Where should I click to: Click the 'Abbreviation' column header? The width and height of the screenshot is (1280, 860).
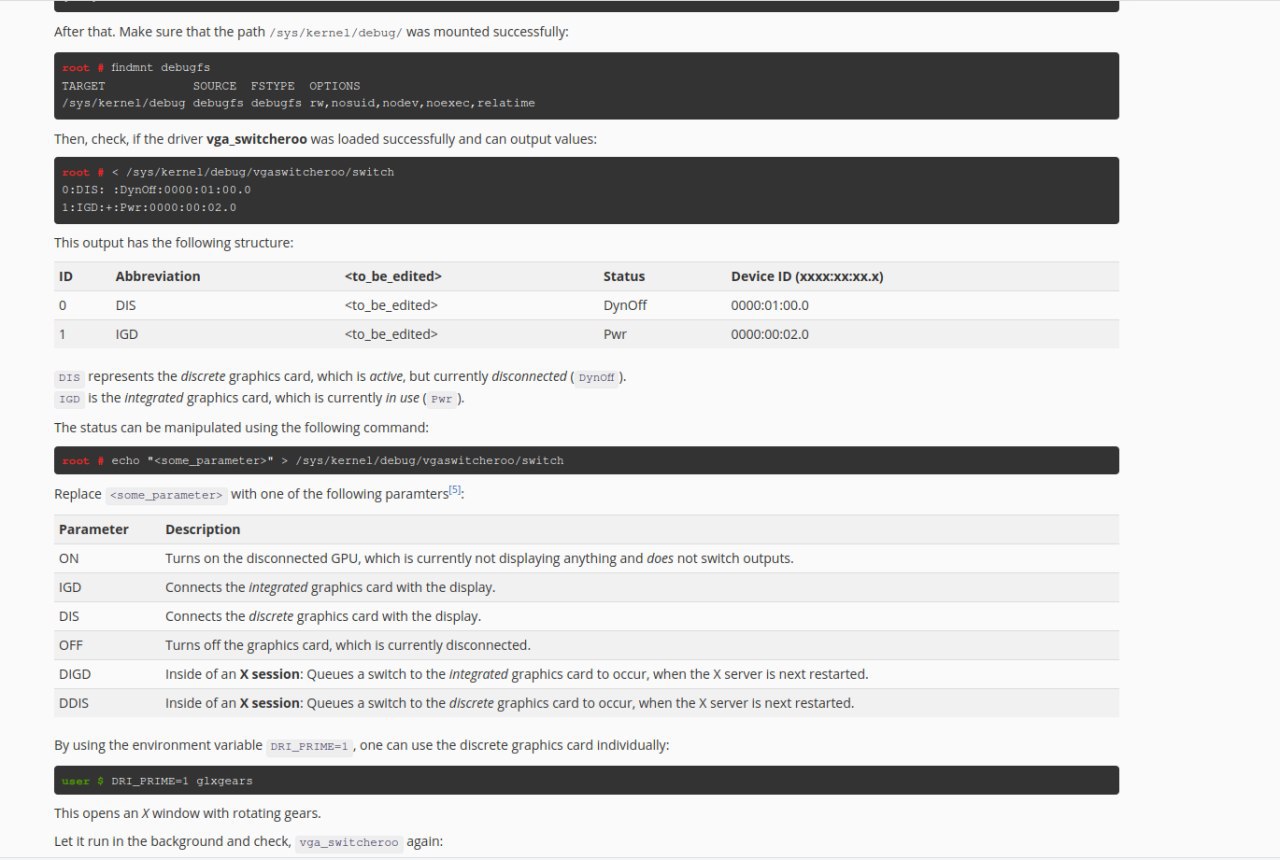coord(158,276)
